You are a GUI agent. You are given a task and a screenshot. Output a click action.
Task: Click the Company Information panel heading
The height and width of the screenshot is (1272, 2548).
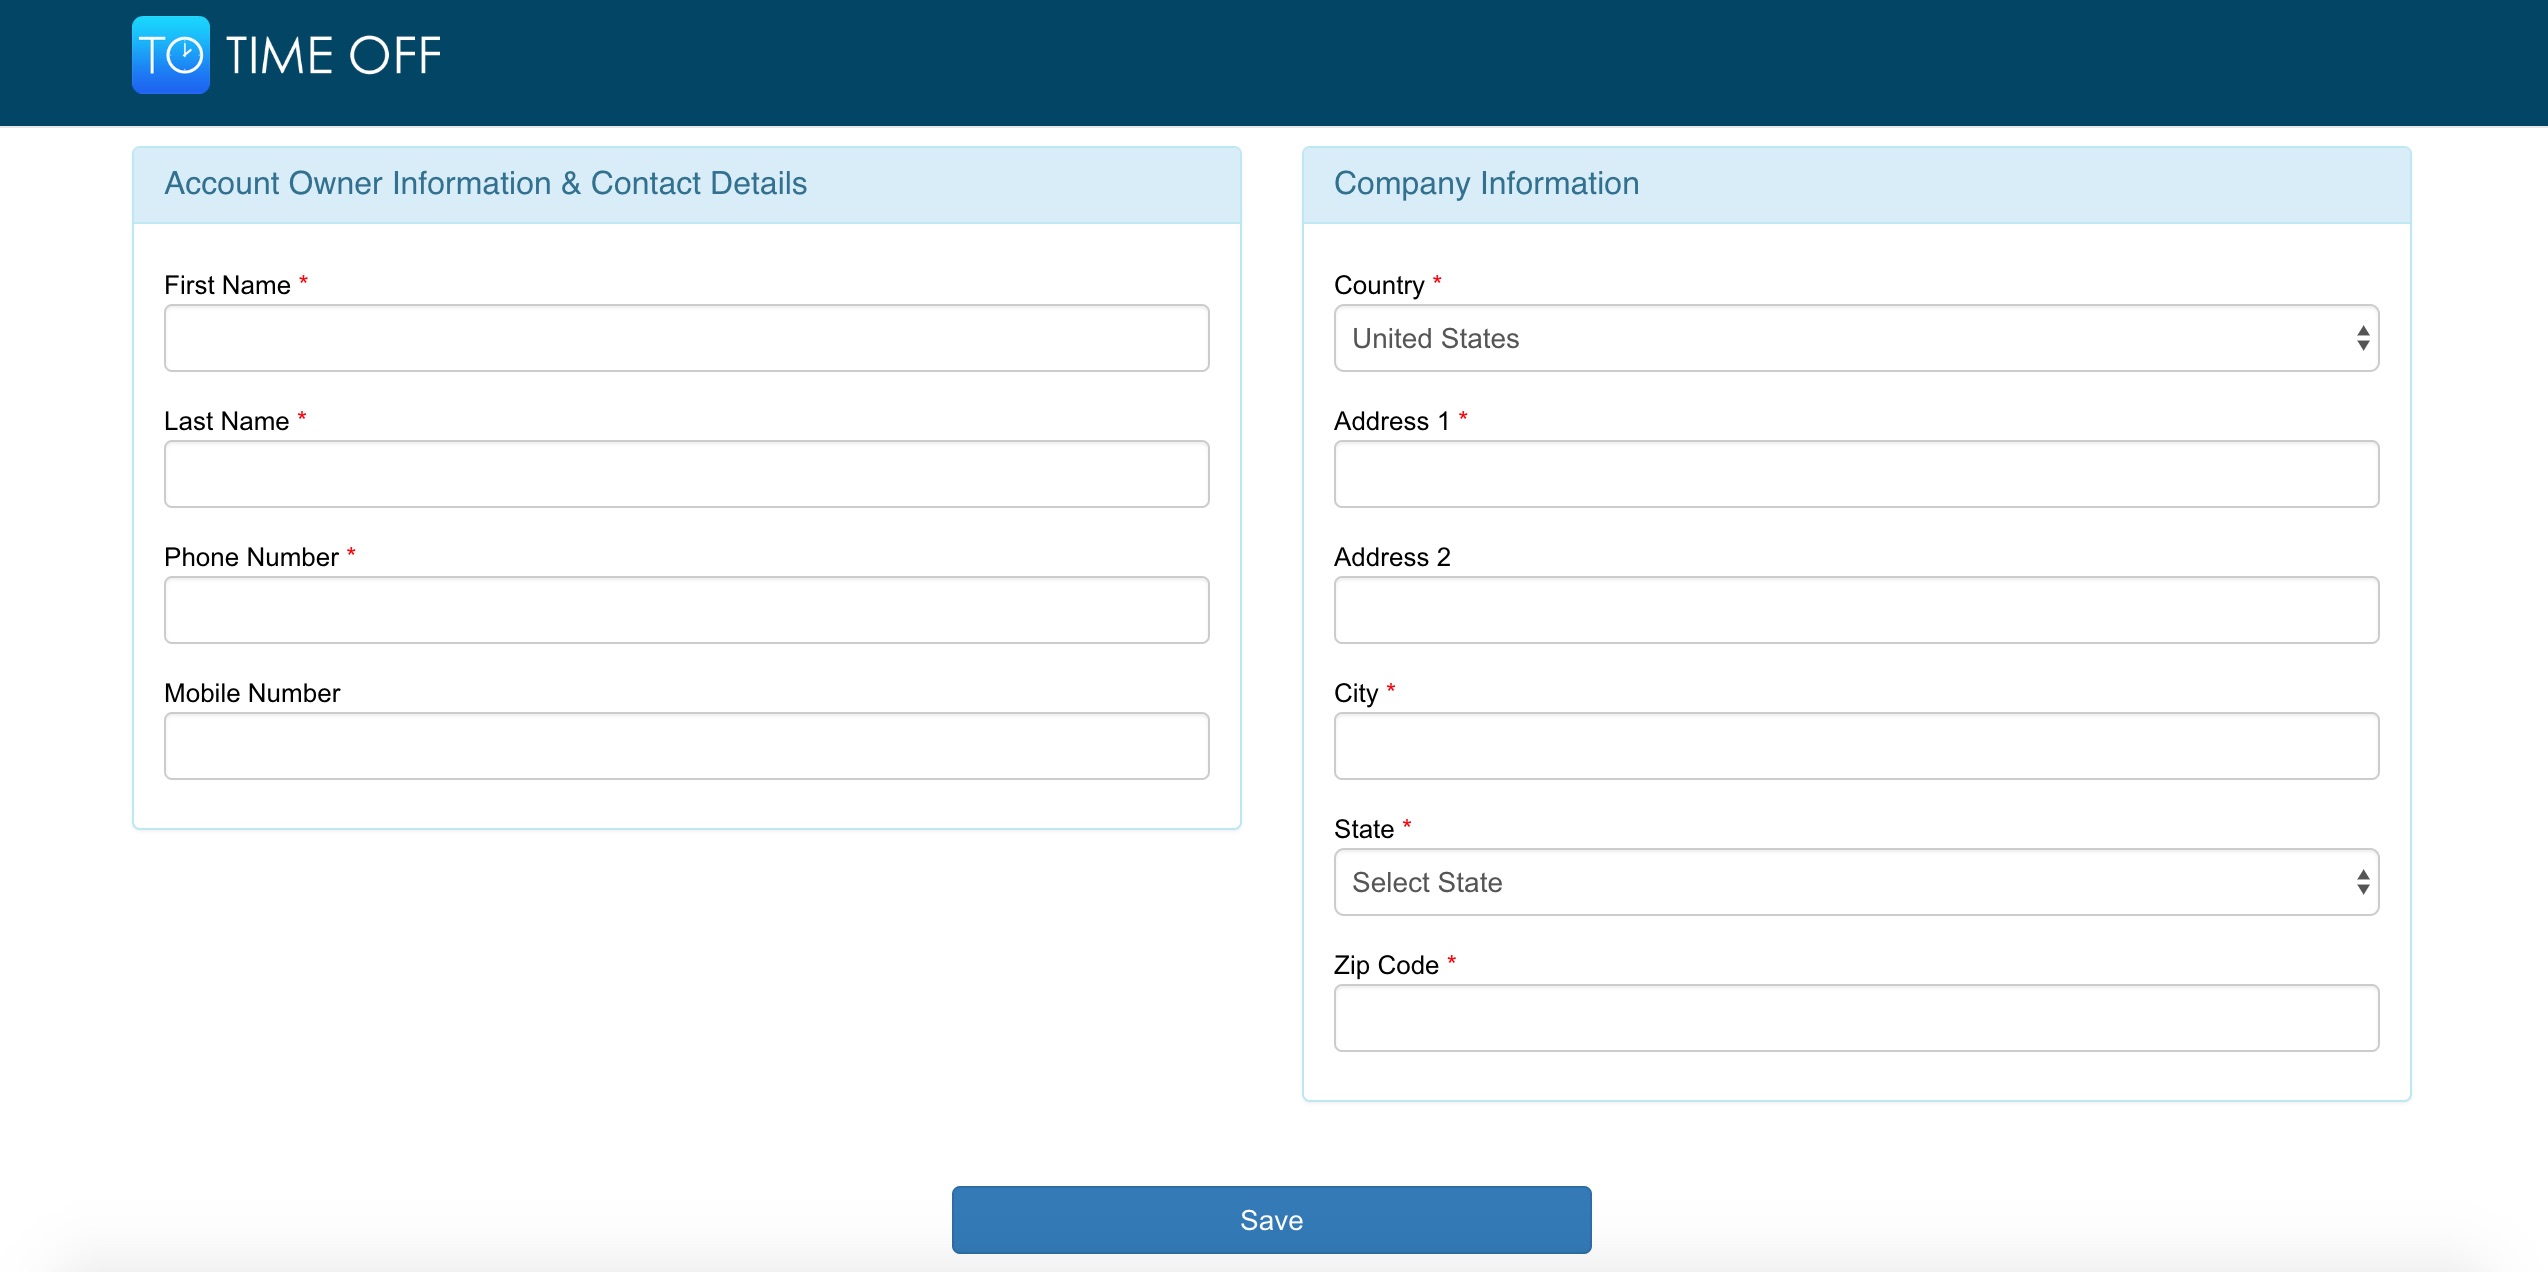(x=1486, y=183)
